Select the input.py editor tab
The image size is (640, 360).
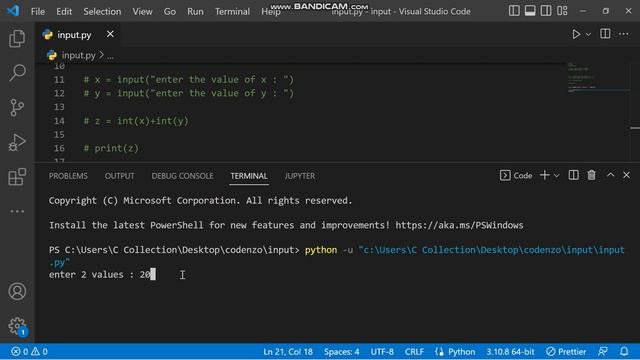click(78, 35)
